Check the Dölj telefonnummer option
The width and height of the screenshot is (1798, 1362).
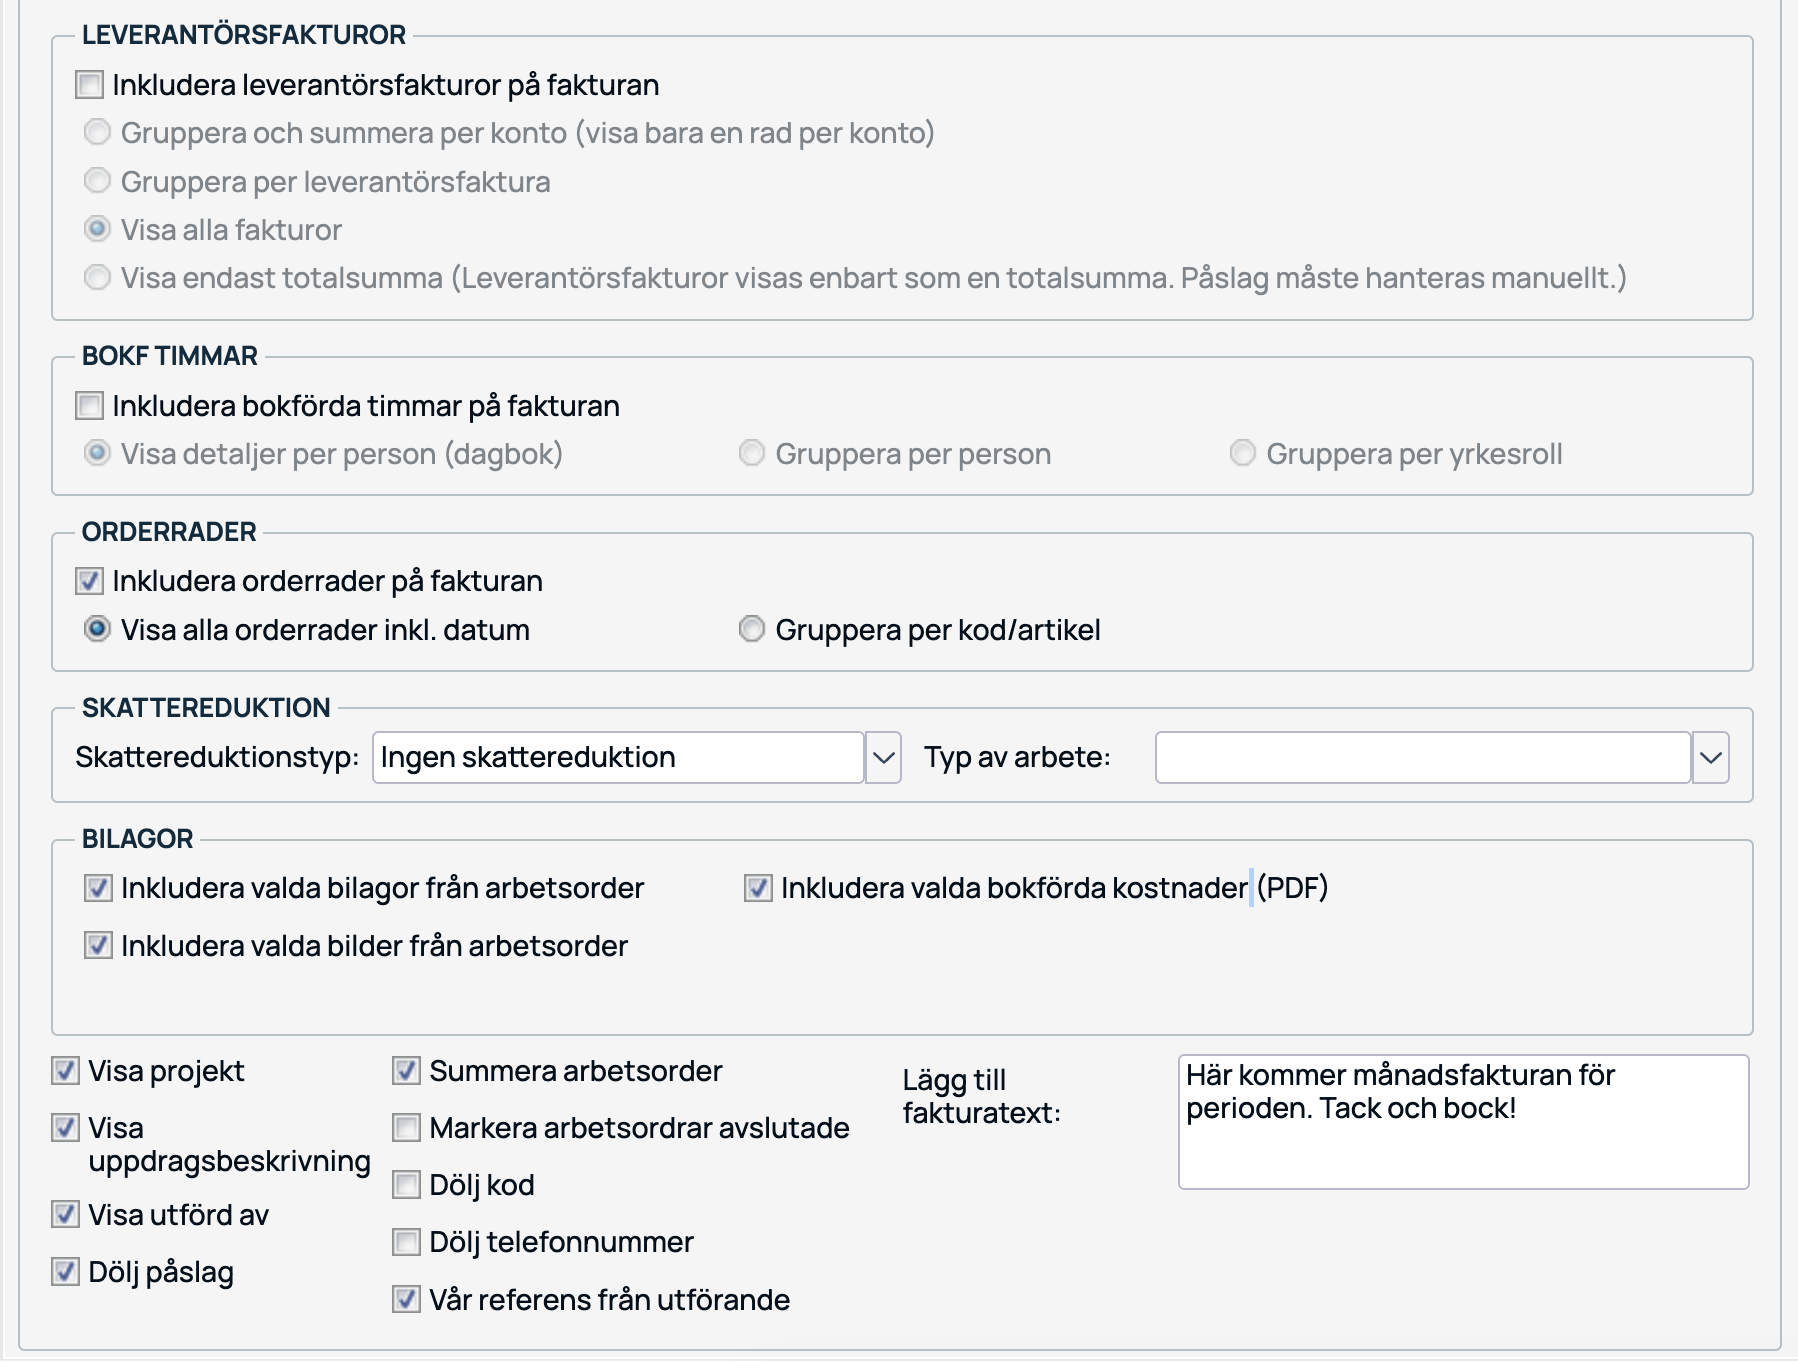coord(406,1242)
